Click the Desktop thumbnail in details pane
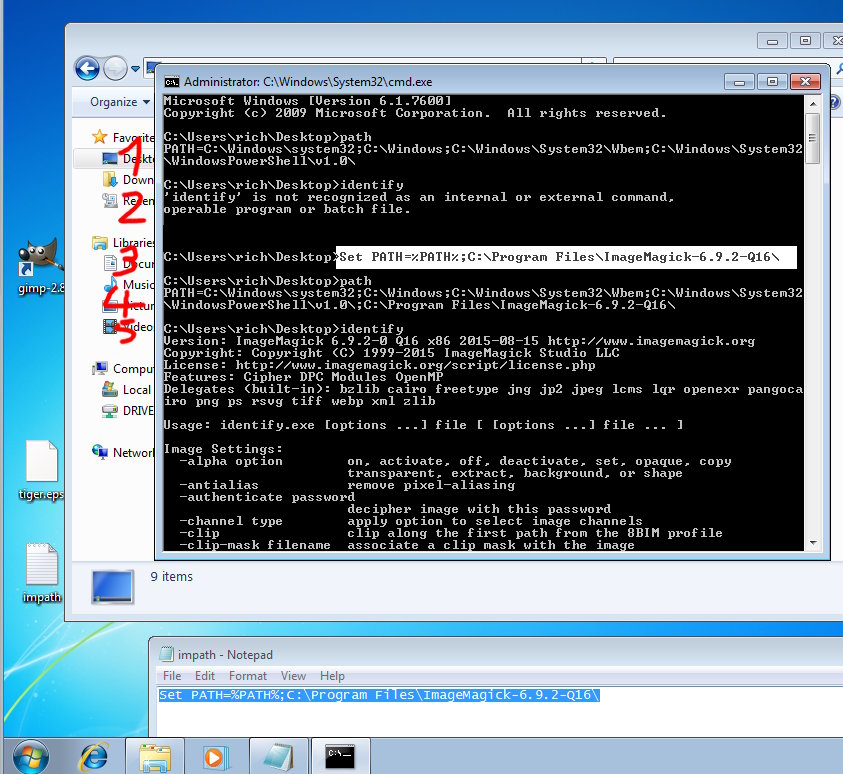843x774 pixels. tap(112, 587)
